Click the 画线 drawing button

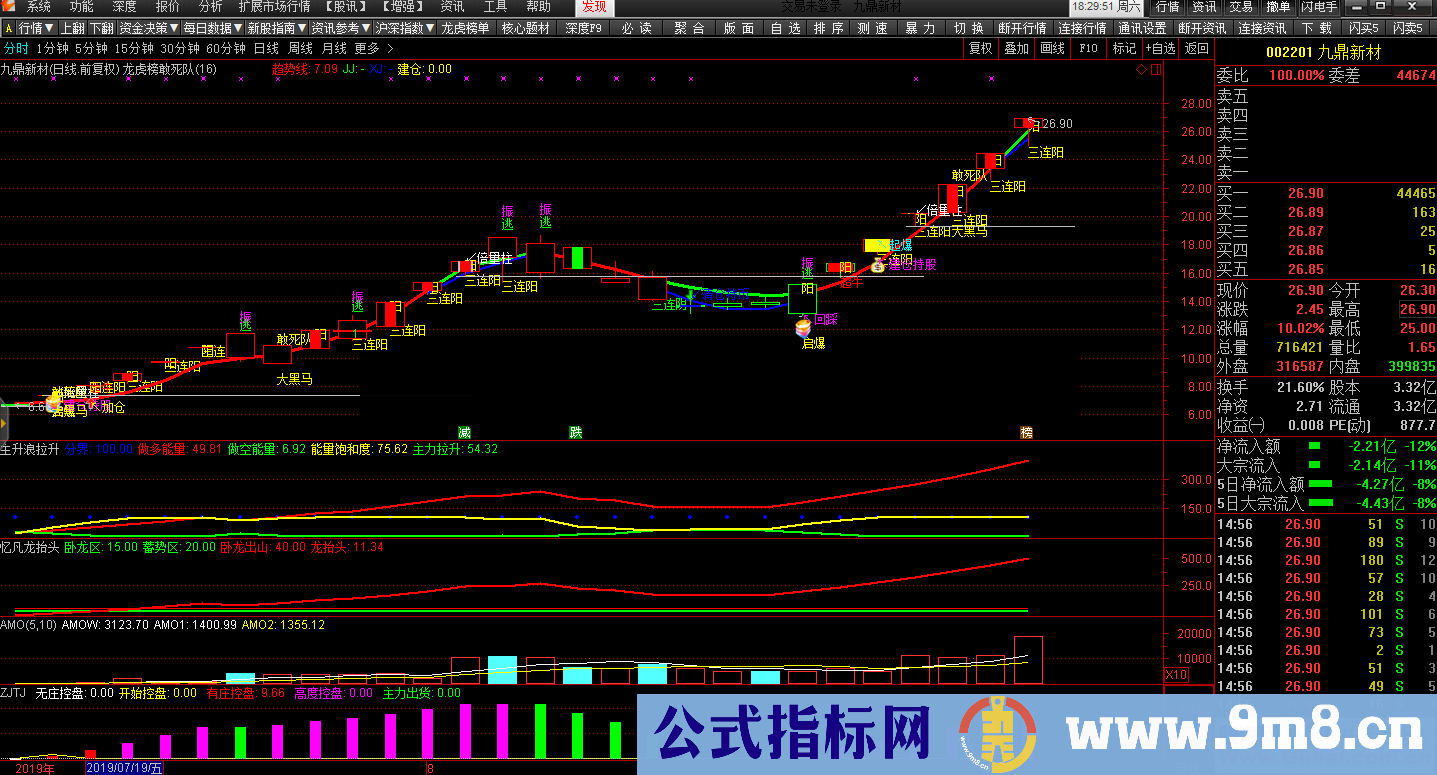click(1052, 48)
